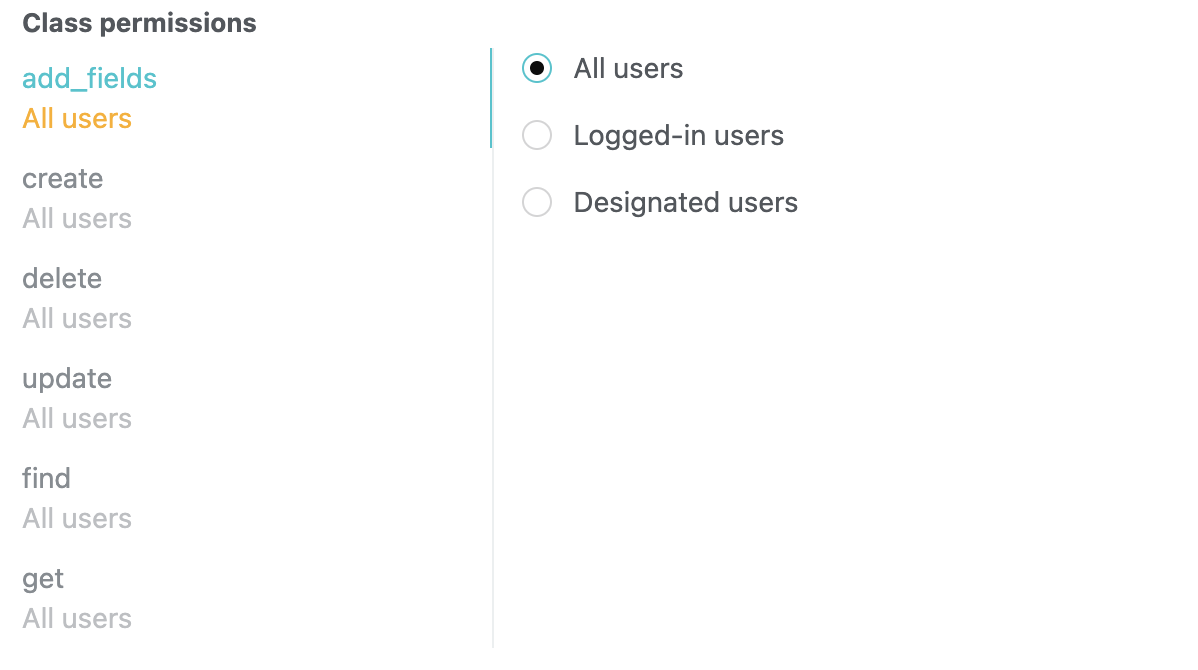The height and width of the screenshot is (670, 1198).
Task: Click the "Logged-in users" label text
Action: pos(678,135)
